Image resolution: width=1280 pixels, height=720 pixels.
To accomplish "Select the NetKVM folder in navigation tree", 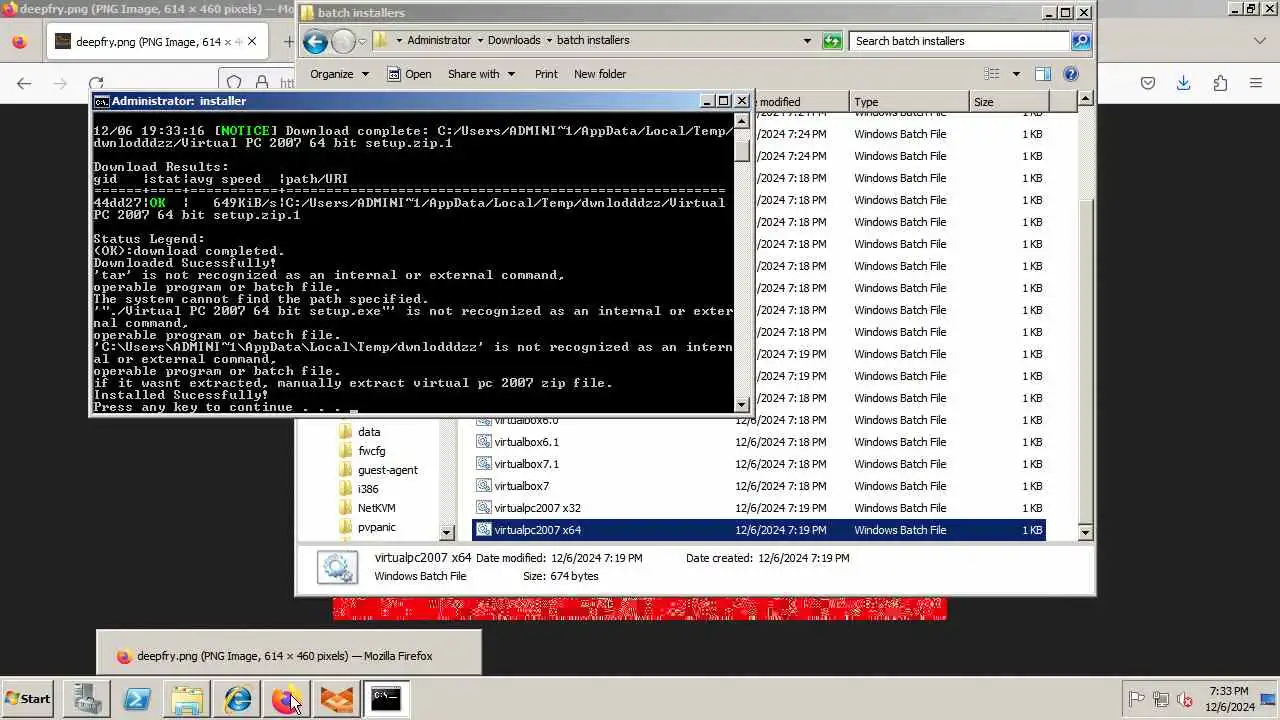I will [376, 508].
